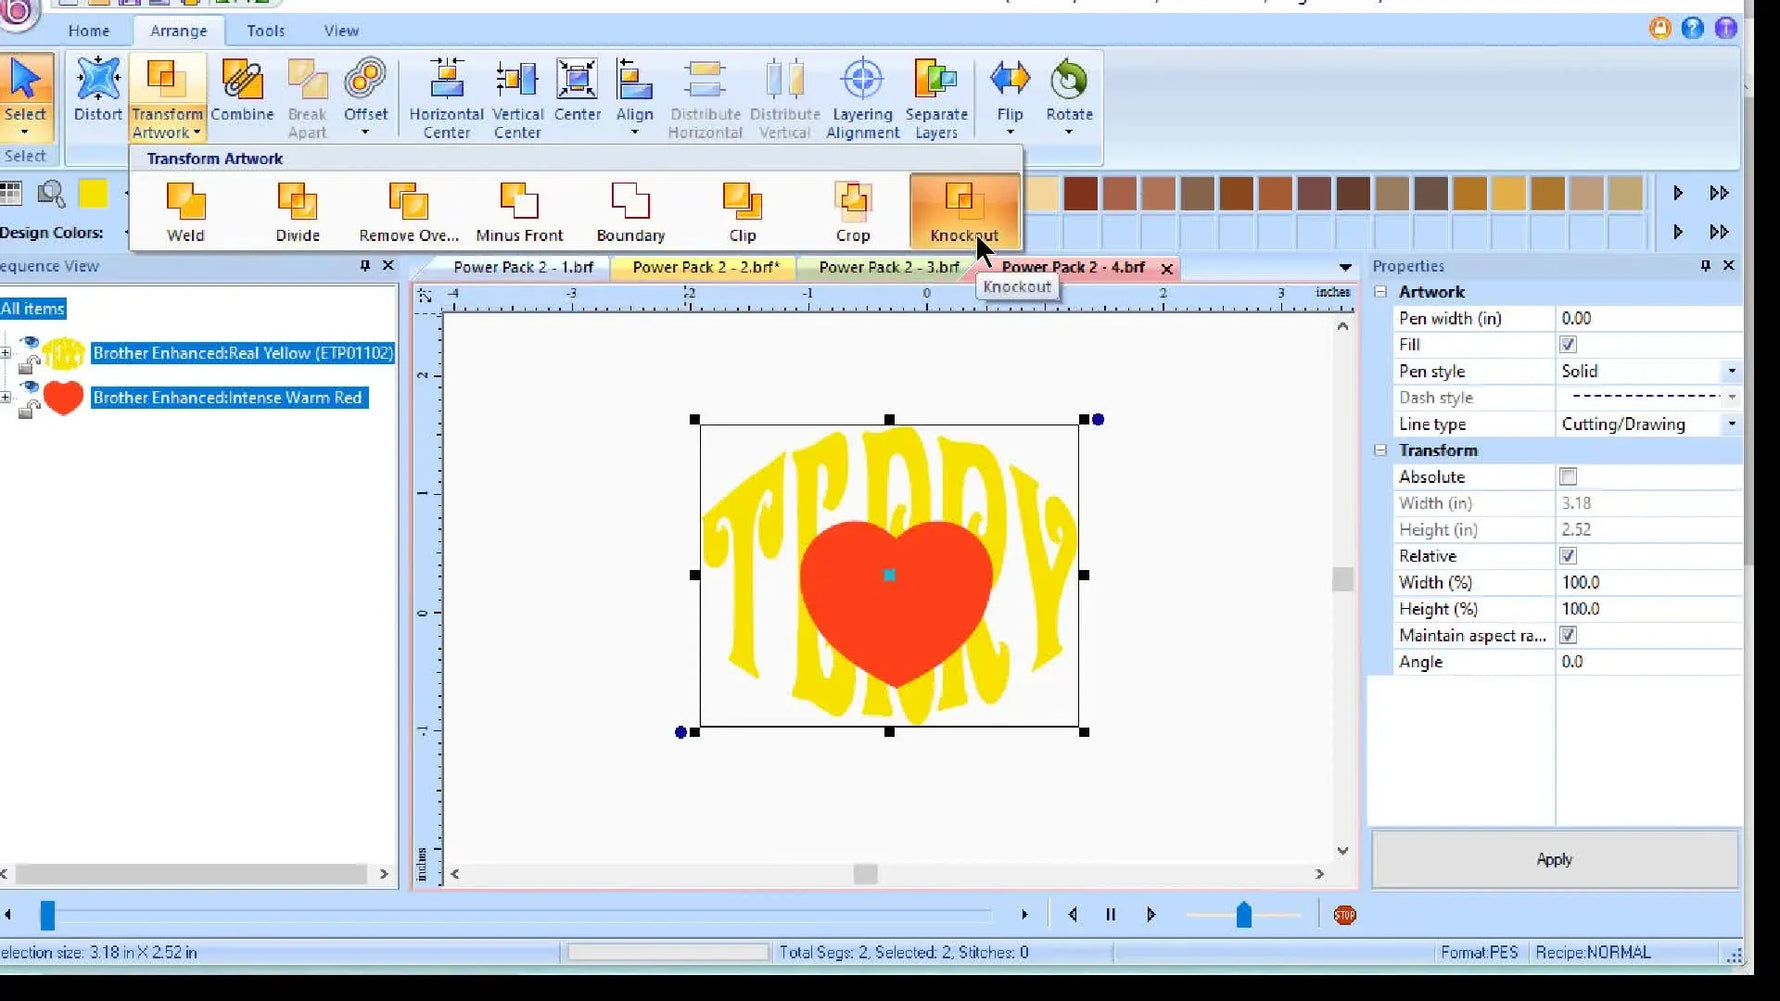Expand Intense Warm Red tree item
The image size is (1780, 1001).
pyautogui.click(x=6, y=398)
